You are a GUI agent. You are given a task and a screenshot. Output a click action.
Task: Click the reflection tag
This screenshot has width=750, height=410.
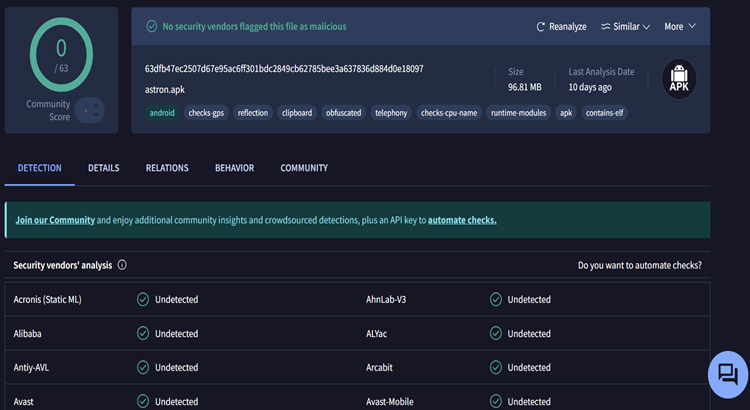[253, 113]
